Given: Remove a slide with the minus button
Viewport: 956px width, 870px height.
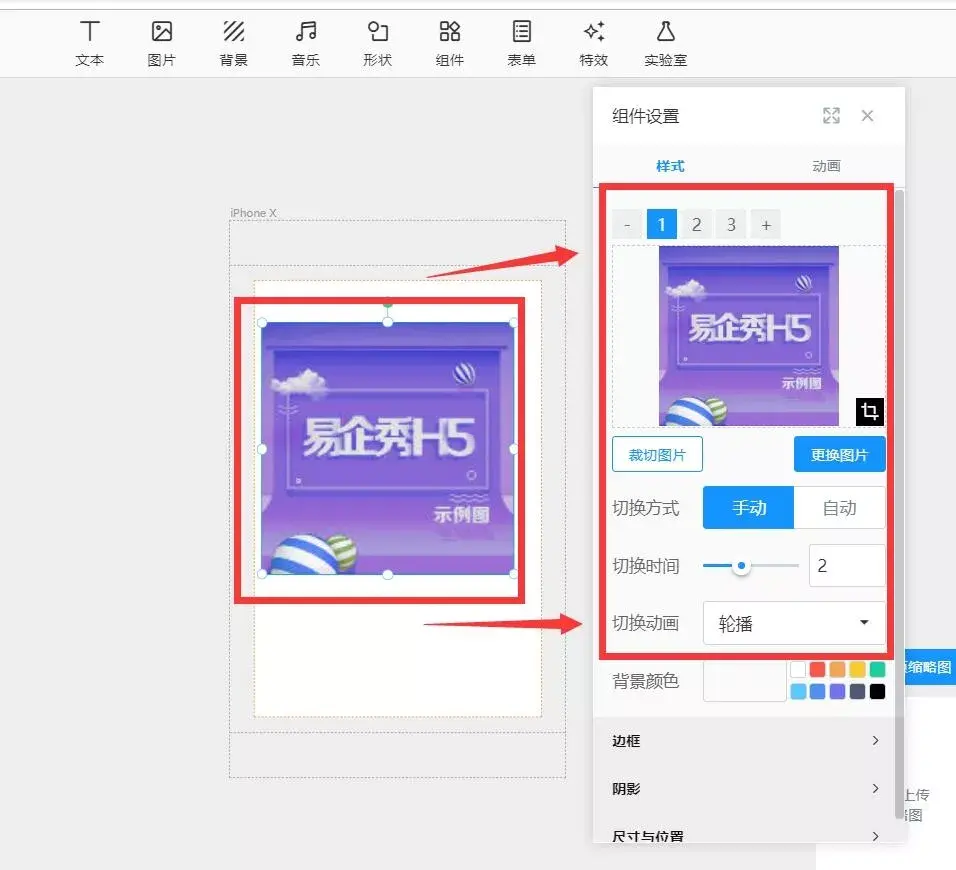Looking at the screenshot, I should coord(627,225).
